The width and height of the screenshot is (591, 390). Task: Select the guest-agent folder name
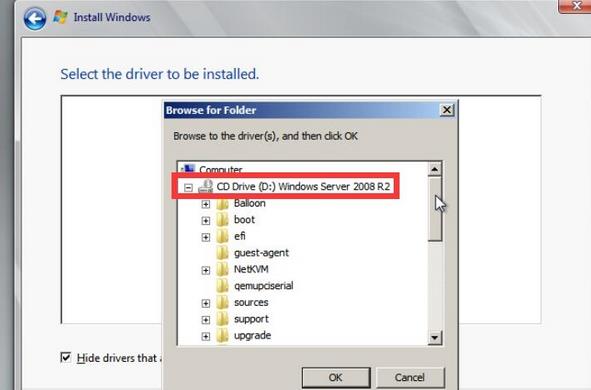(x=261, y=253)
